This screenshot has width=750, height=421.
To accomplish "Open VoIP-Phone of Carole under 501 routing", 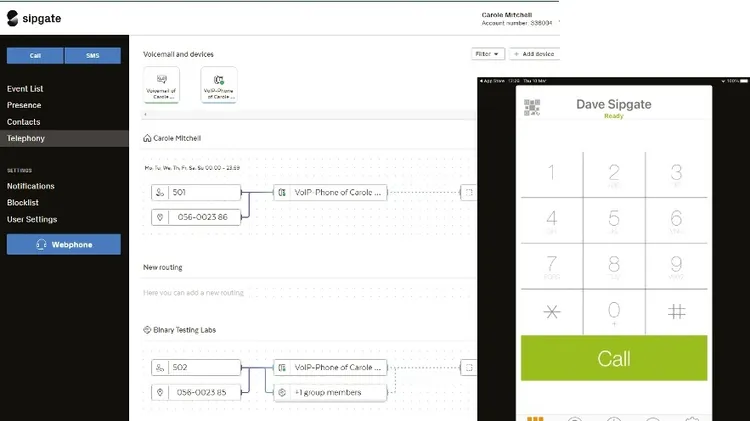I will [x=330, y=192].
